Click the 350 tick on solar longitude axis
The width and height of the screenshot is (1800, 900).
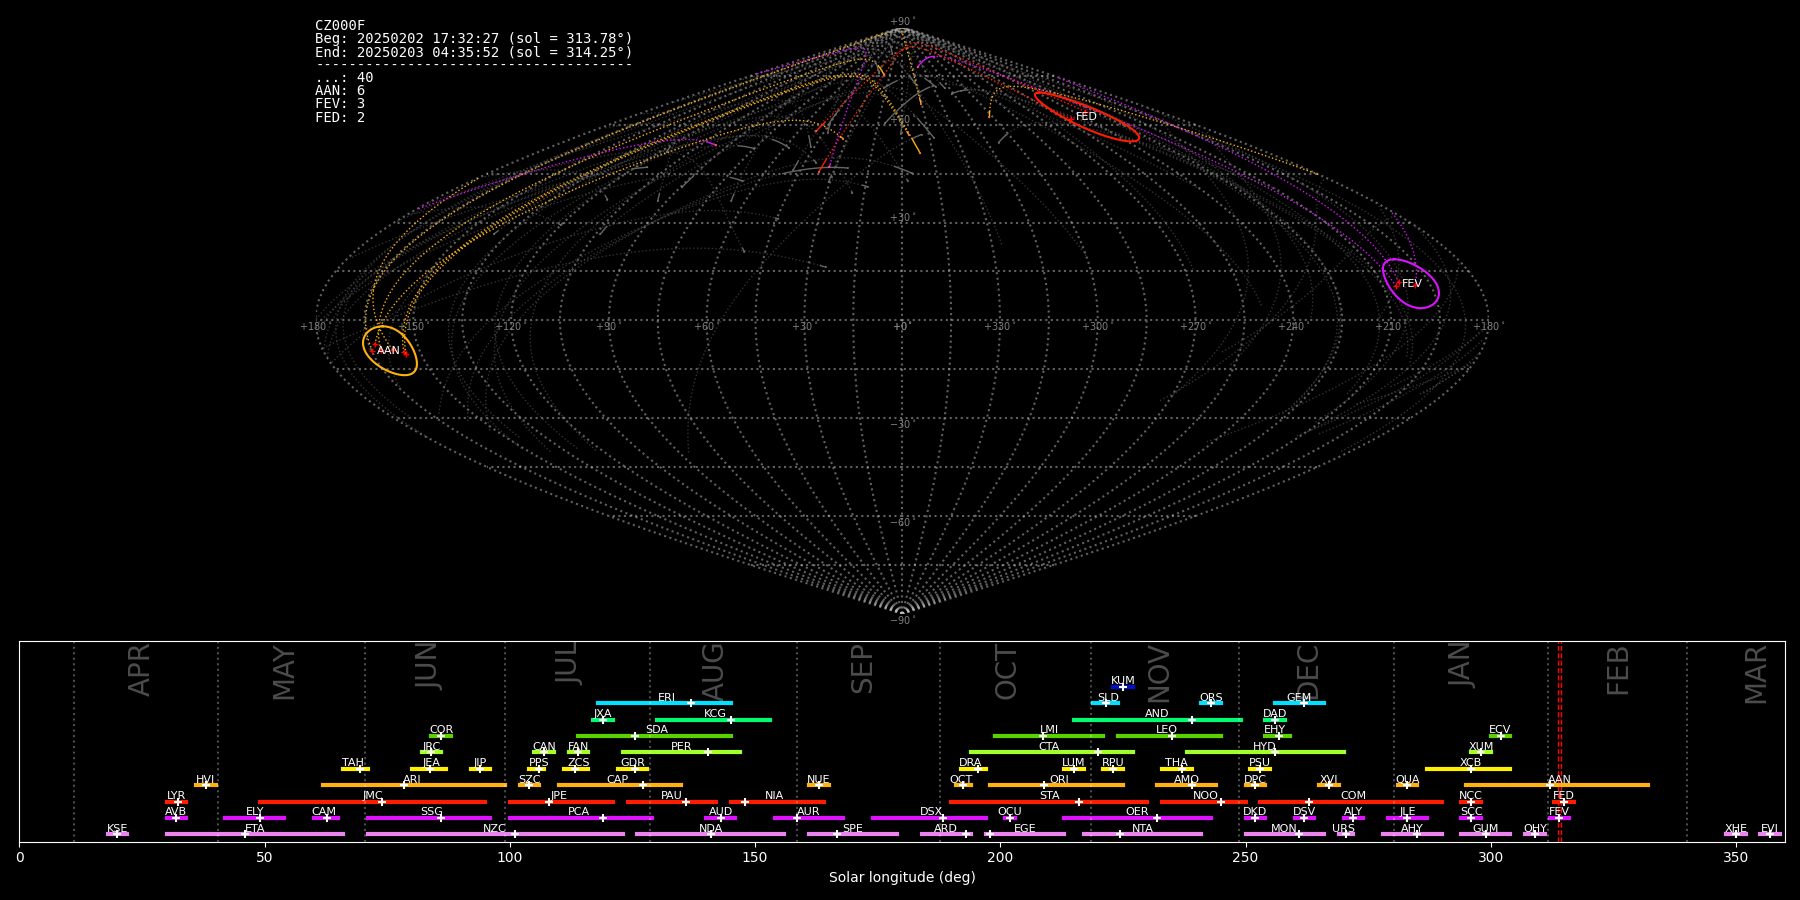[x=1736, y=857]
